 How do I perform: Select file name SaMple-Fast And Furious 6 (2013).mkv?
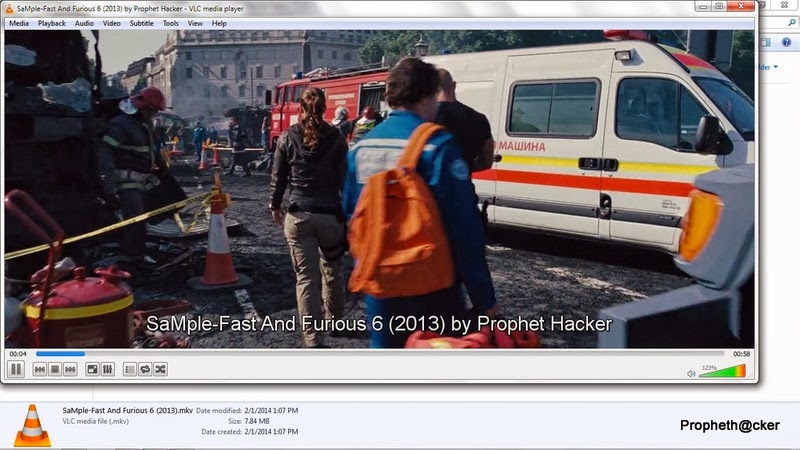(128, 410)
